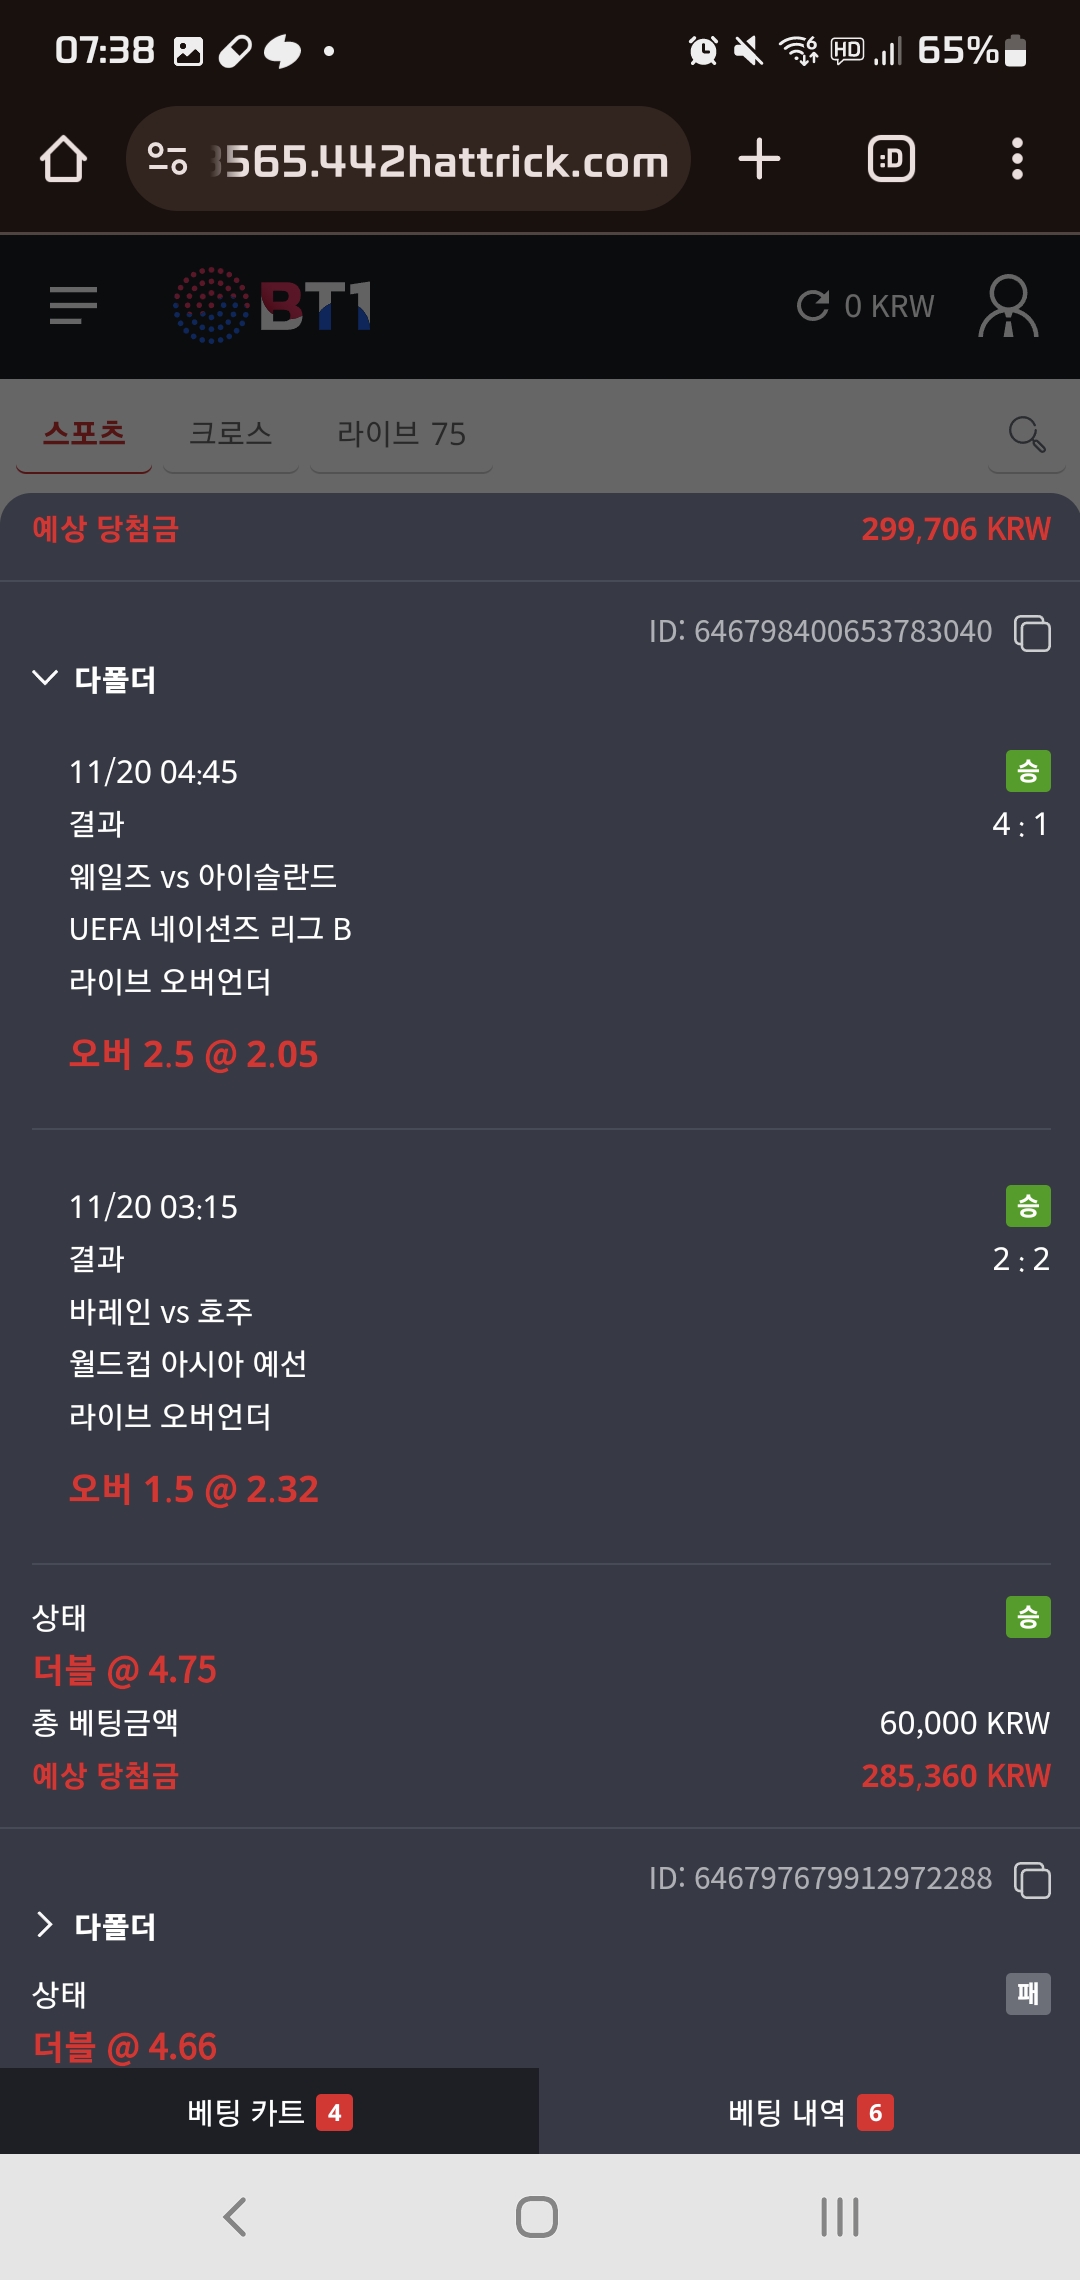Open the user account profile icon
The image size is (1080, 2280).
tap(1007, 305)
